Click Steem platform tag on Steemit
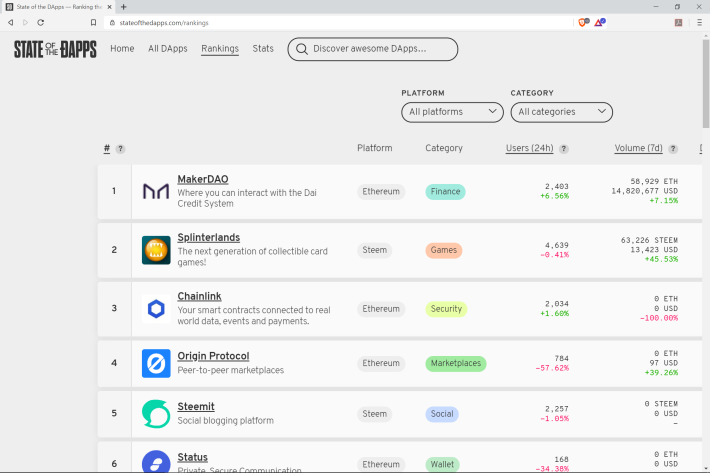Viewport: 710px width, 473px height. click(x=374, y=414)
